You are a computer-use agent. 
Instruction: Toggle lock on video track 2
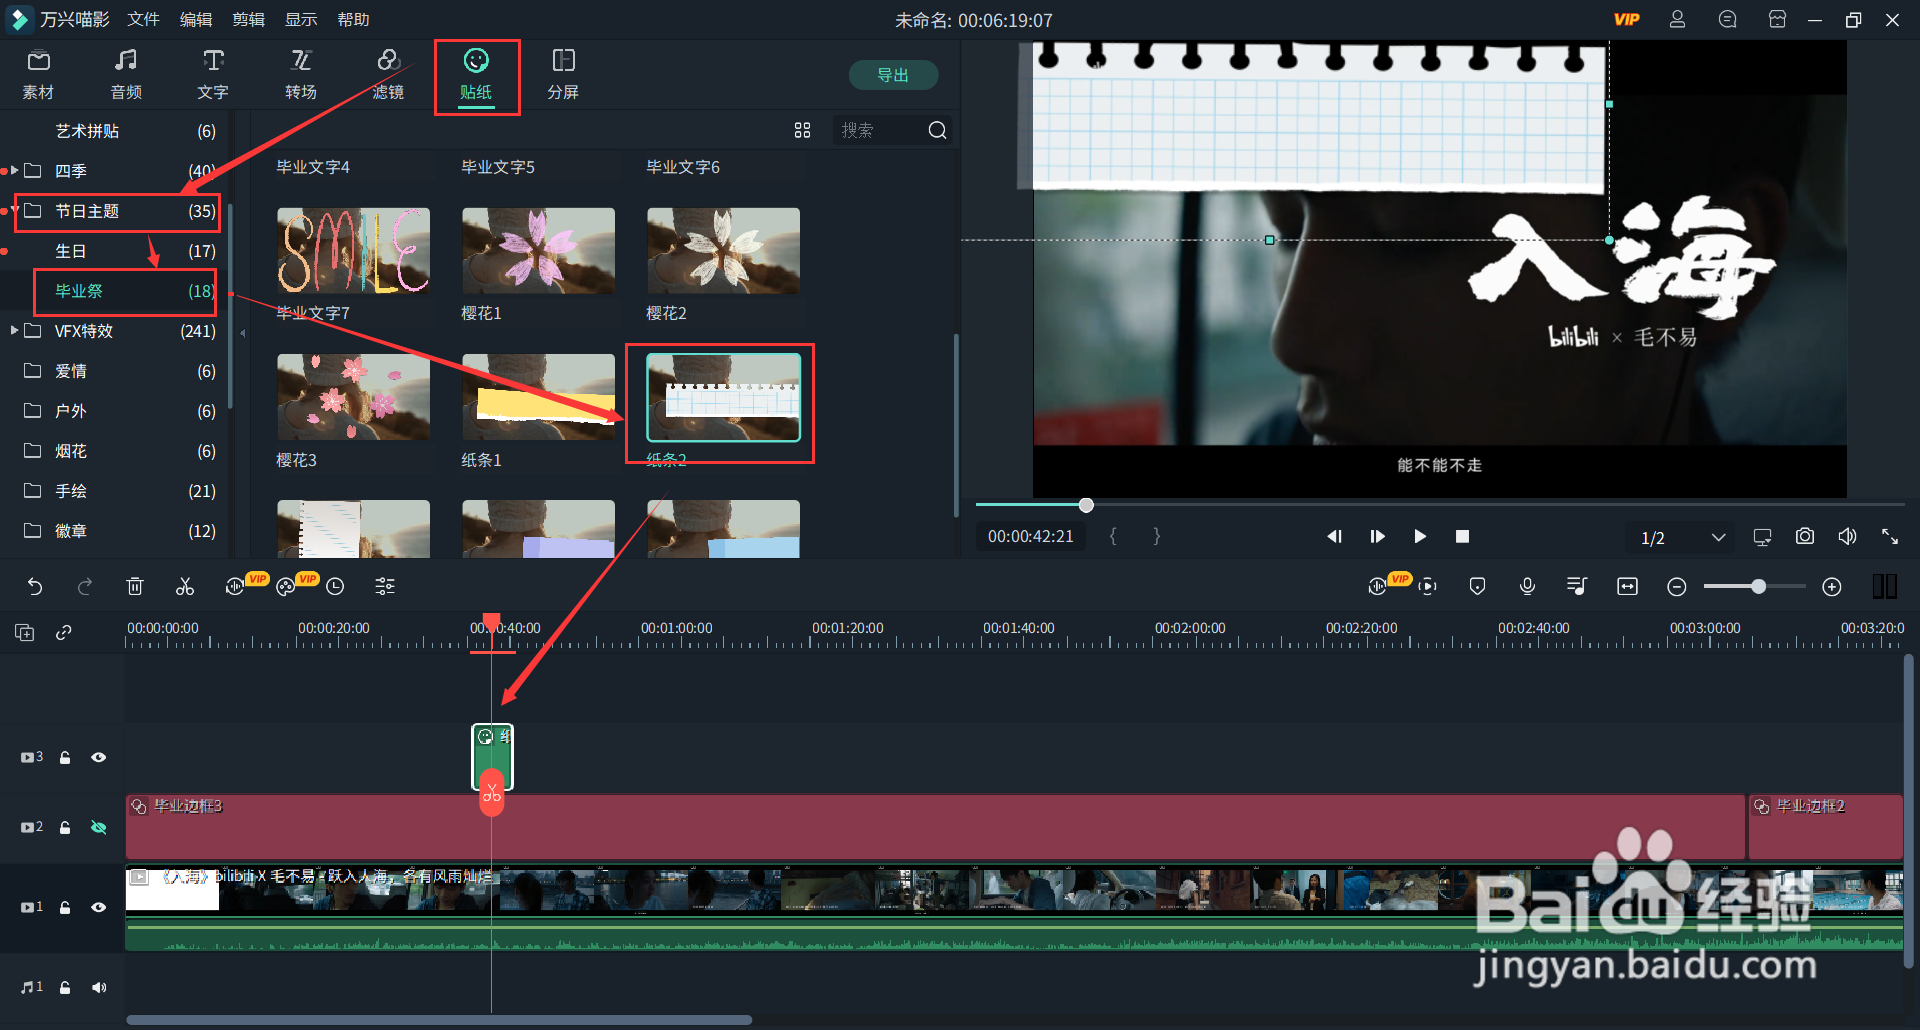pyautogui.click(x=65, y=828)
